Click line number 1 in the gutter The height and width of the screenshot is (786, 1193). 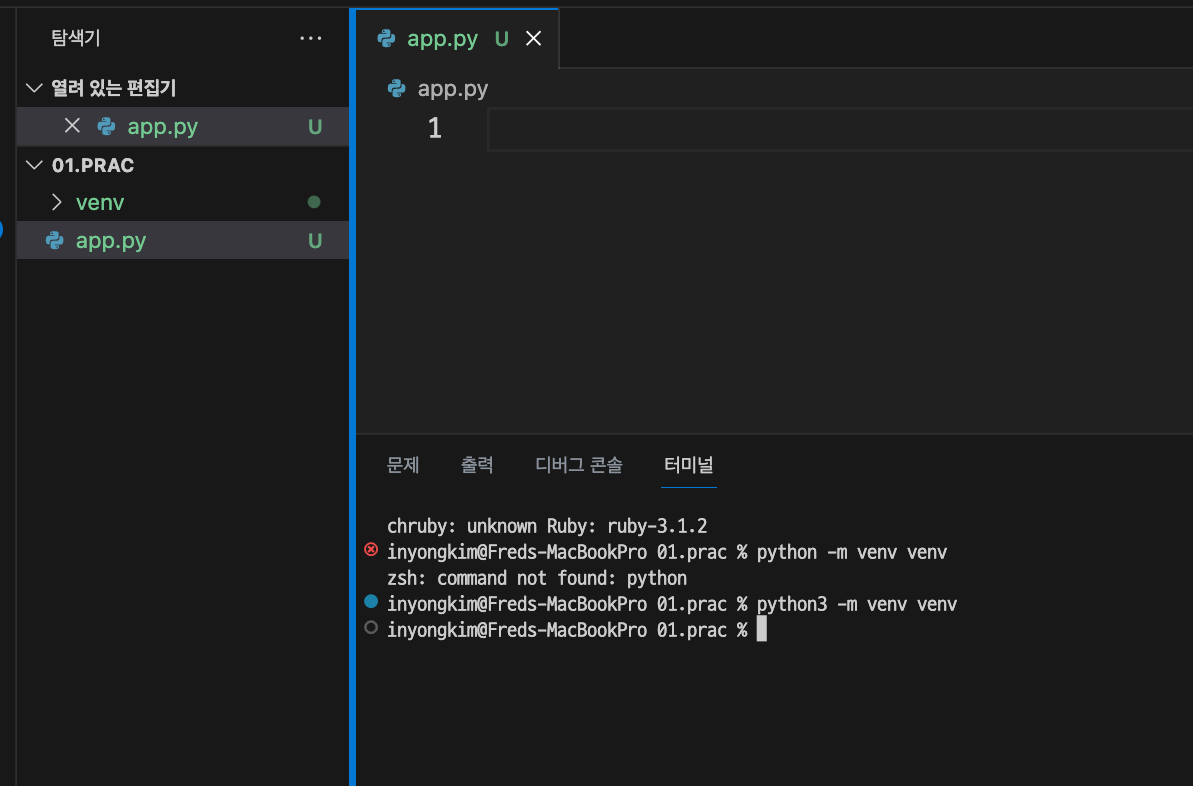coord(434,128)
